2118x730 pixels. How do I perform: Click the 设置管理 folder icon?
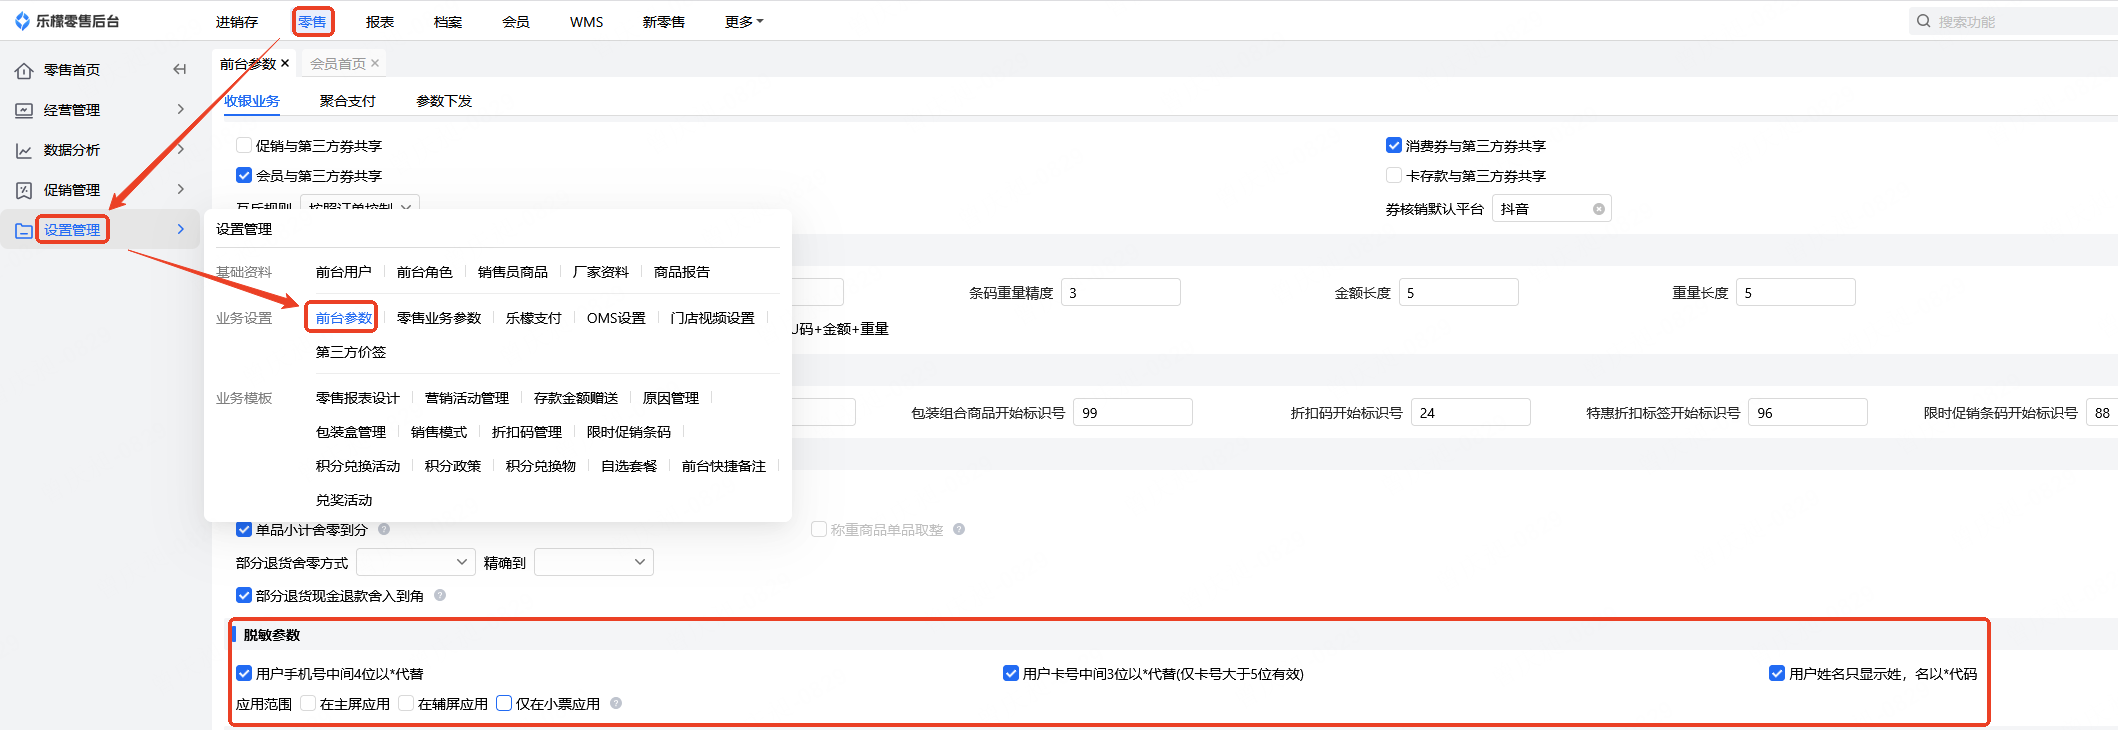pos(24,230)
